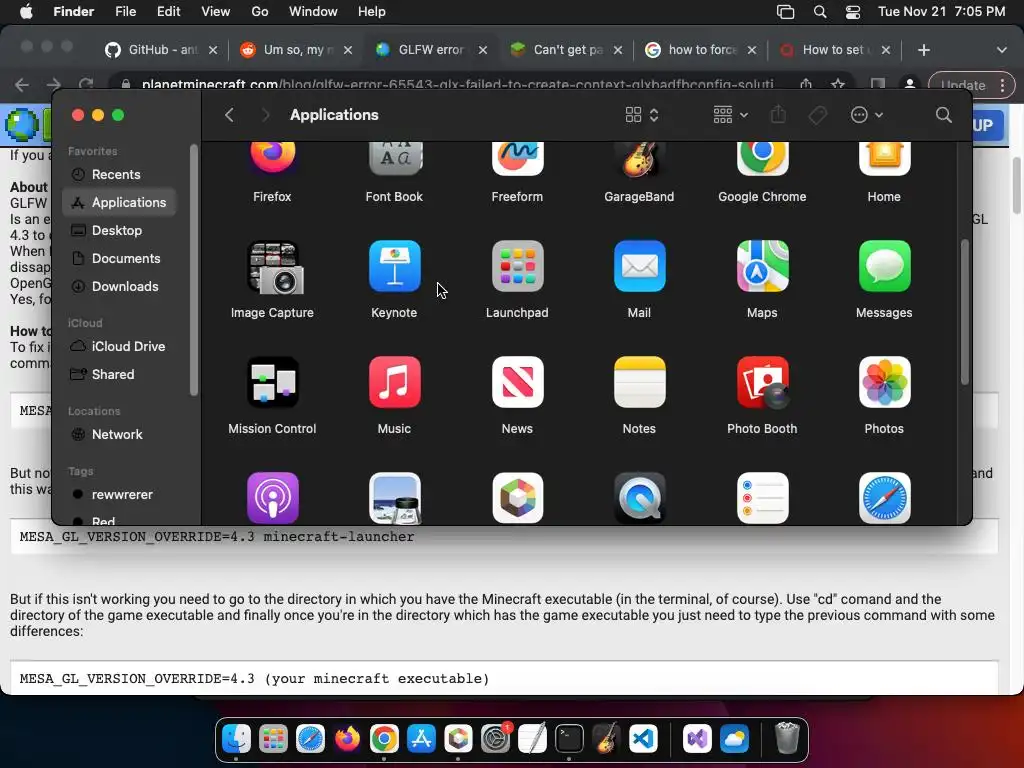Select the Safari compass icon in Finder
Image resolution: width=1024 pixels, height=768 pixels.
[884, 498]
